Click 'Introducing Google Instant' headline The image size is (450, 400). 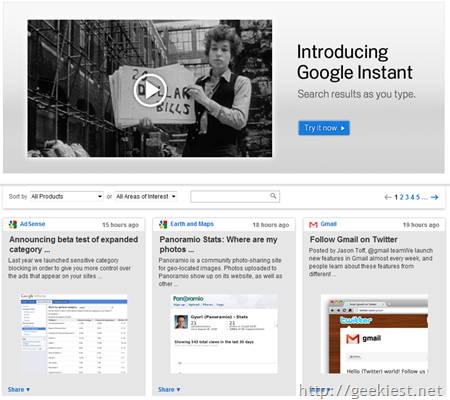click(355, 62)
